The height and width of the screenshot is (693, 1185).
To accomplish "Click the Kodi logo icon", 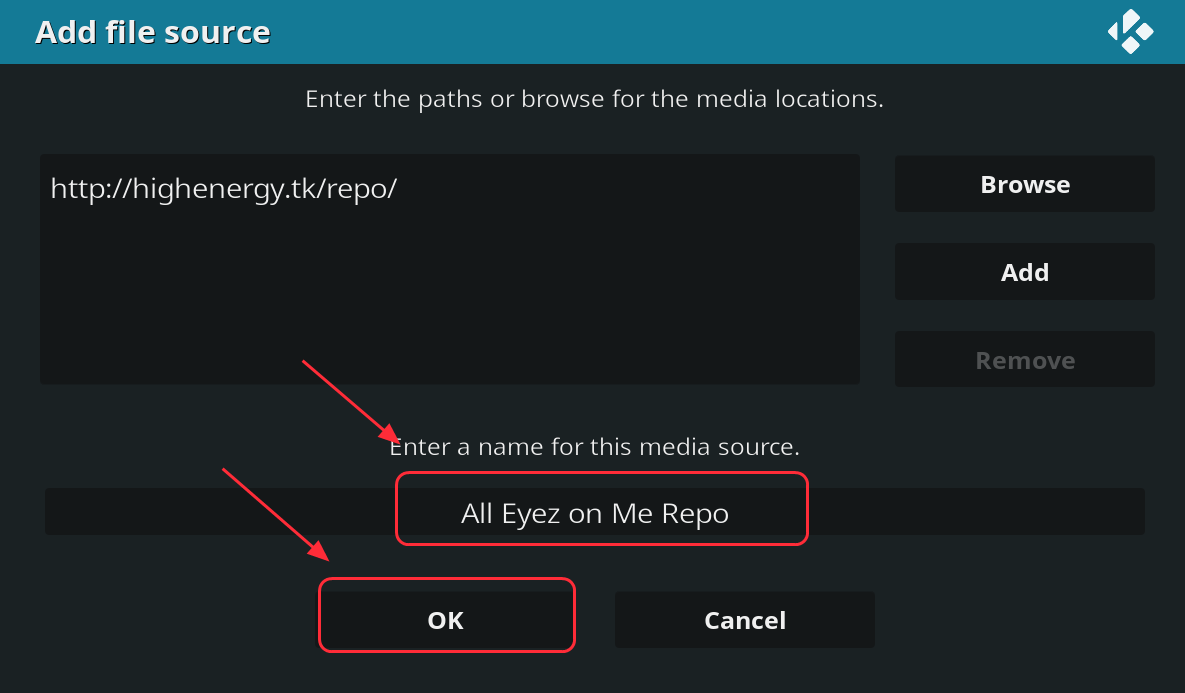I will click(x=1130, y=32).
